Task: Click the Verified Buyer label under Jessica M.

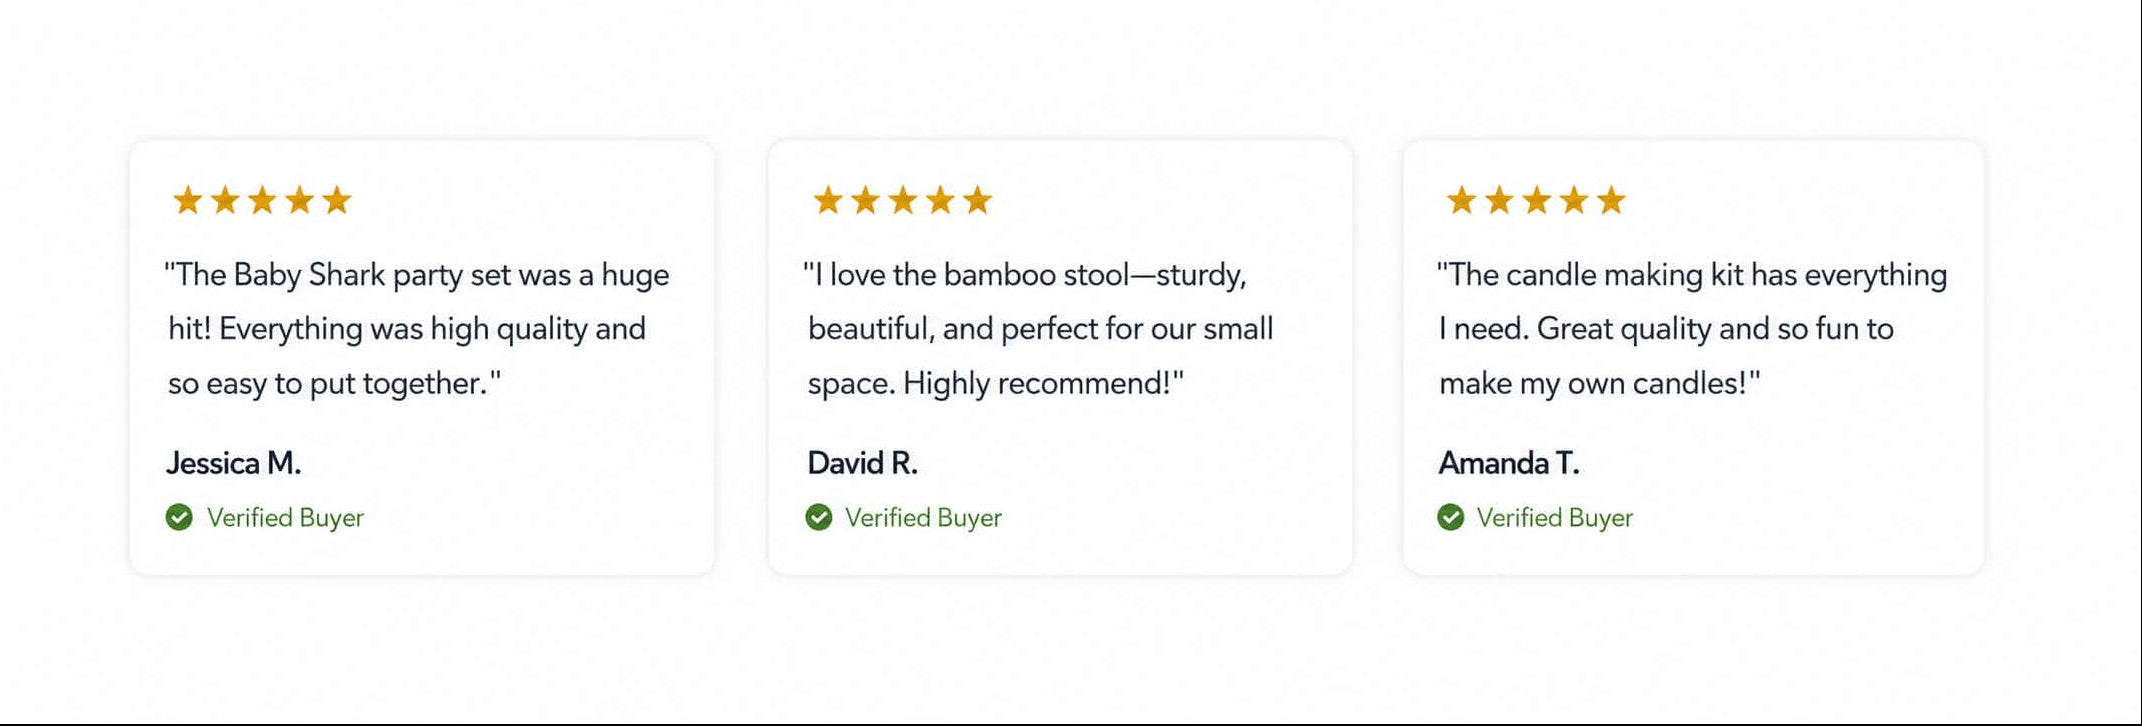Action: coord(285,518)
